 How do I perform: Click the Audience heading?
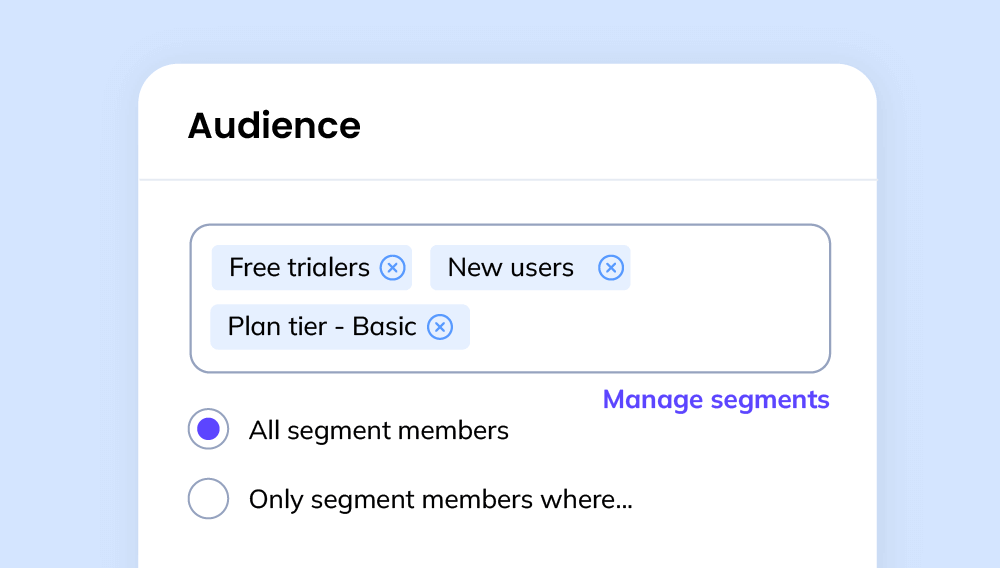274,125
